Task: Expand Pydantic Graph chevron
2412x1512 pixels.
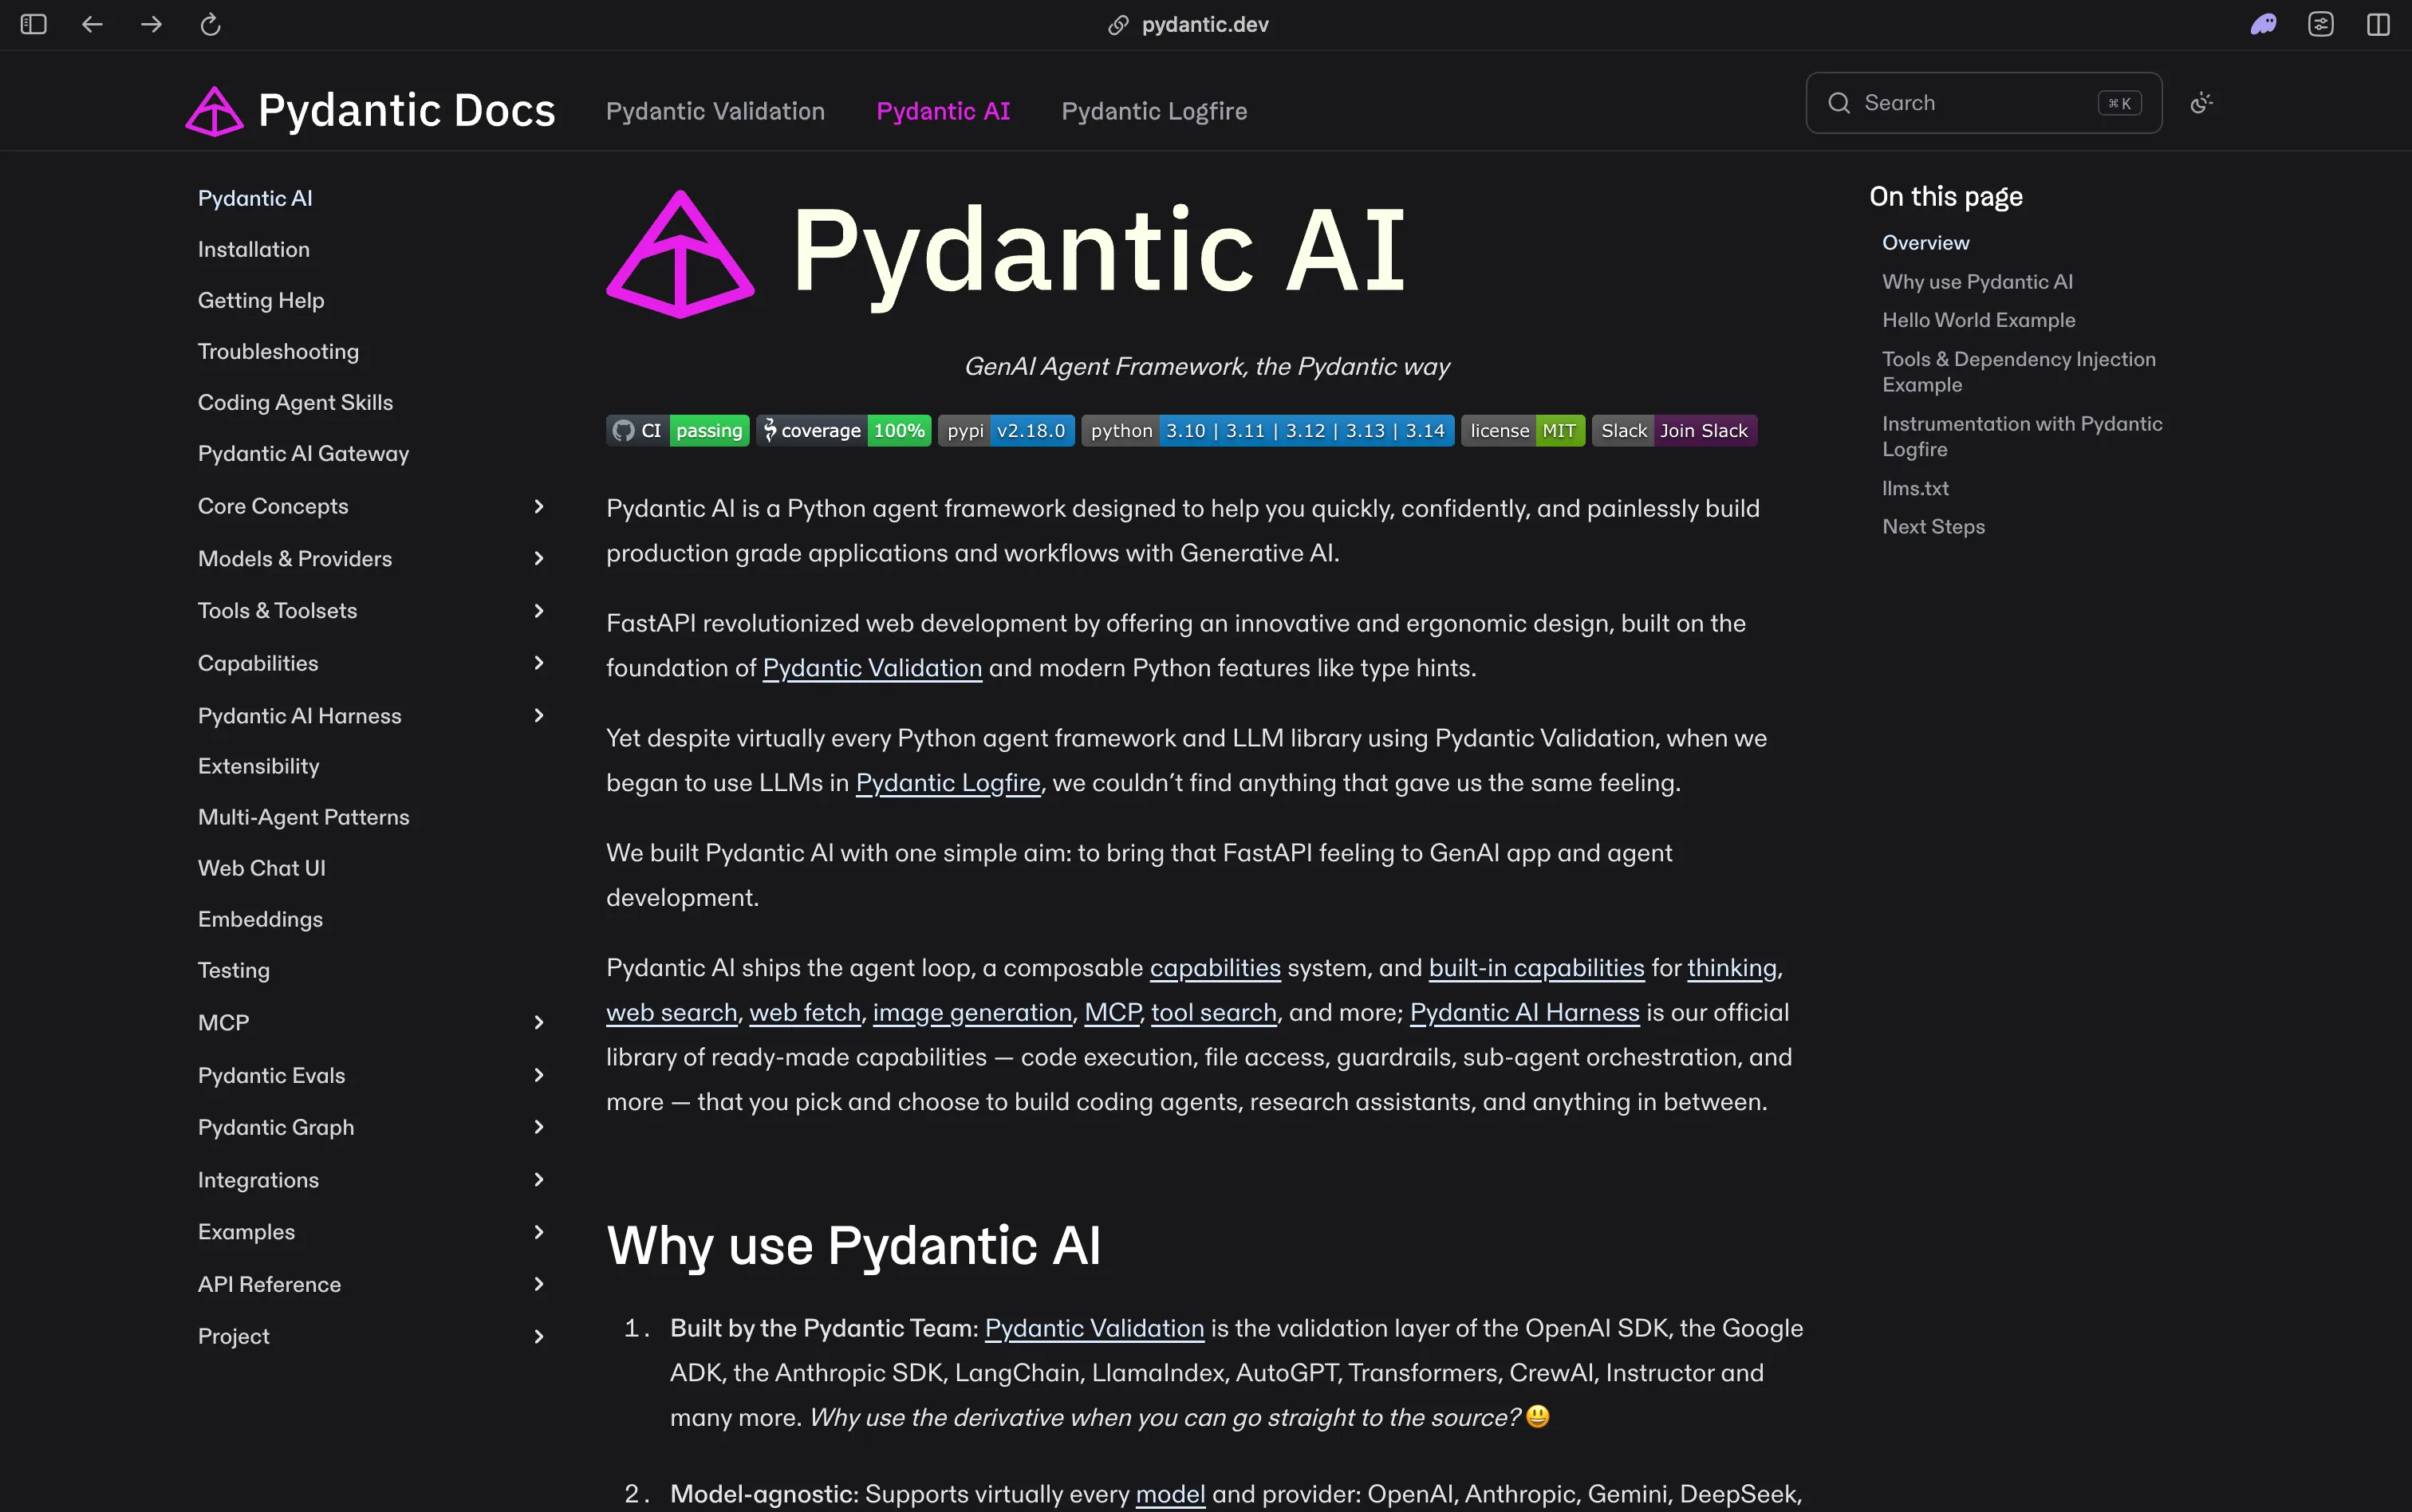Action: coord(539,1127)
